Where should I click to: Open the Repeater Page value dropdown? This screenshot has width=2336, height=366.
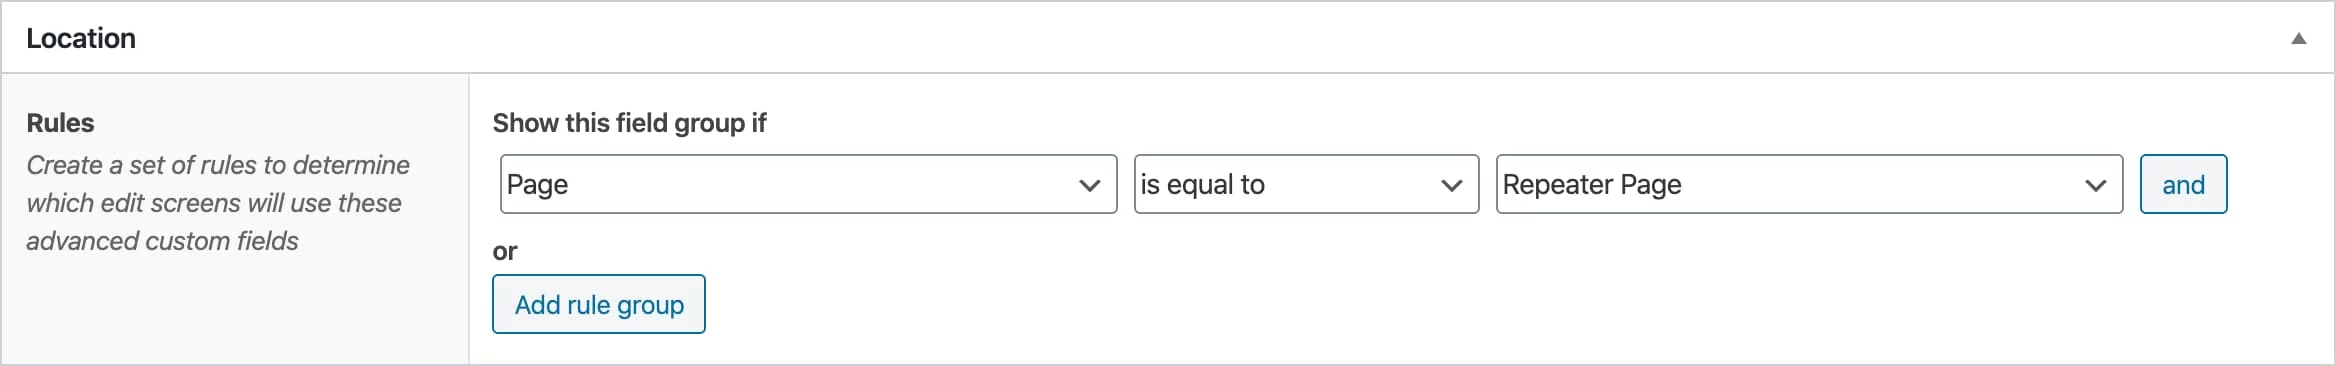pyautogui.click(x=1809, y=184)
